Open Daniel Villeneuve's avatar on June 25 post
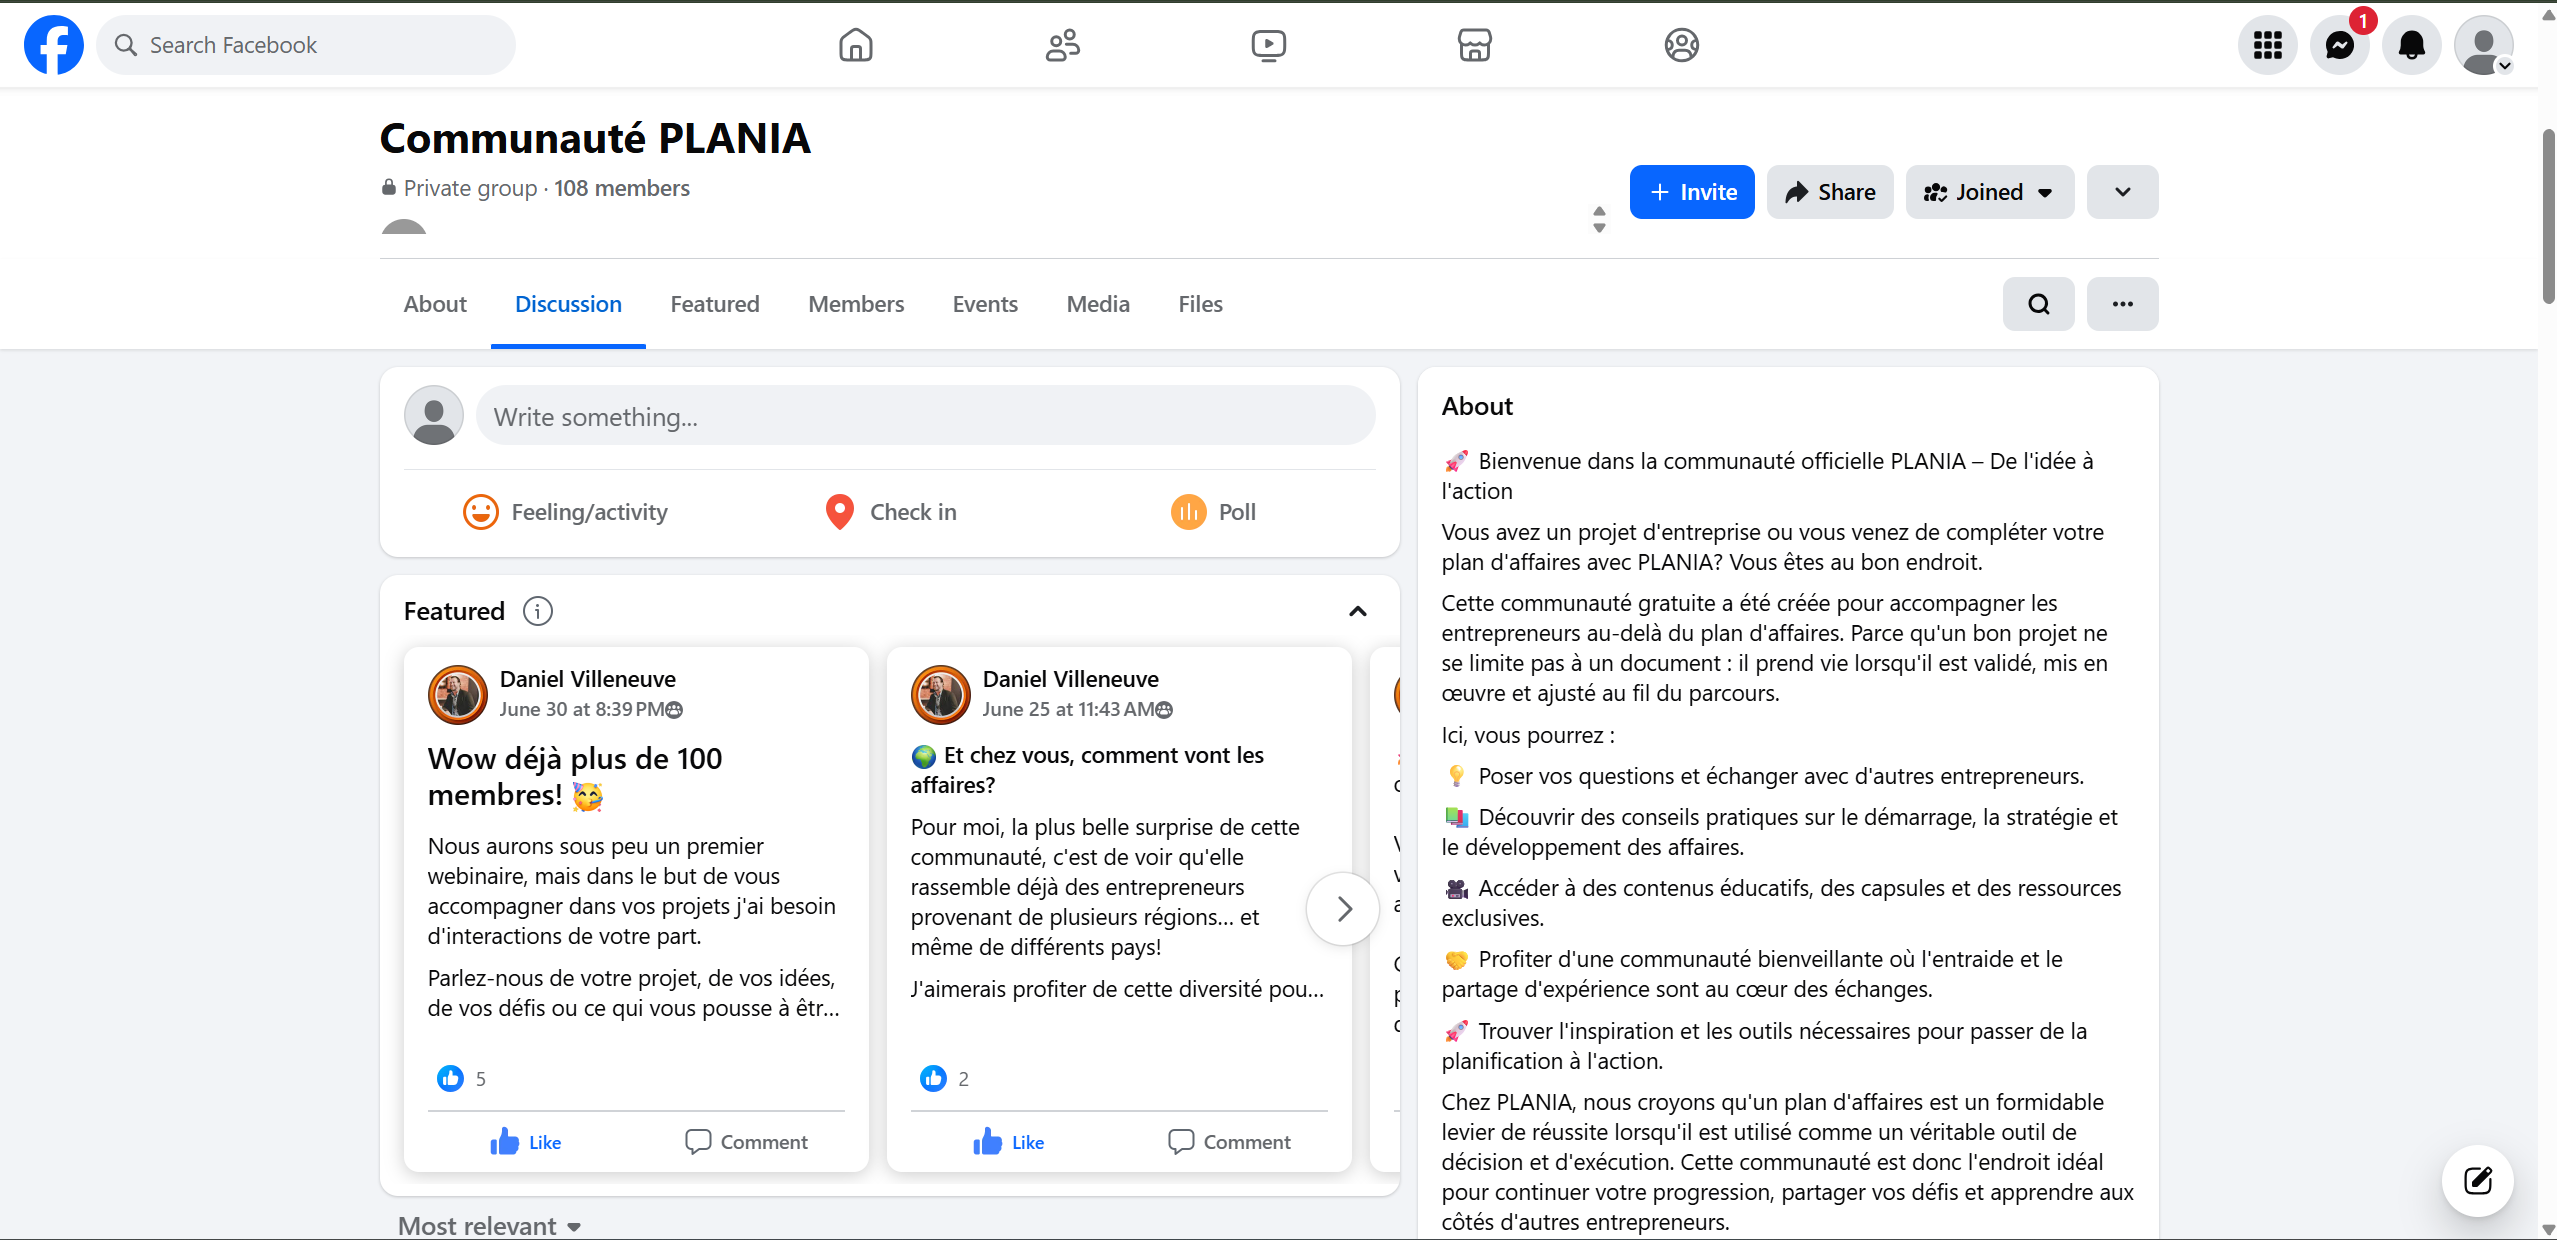2557x1240 pixels. pos(941,695)
